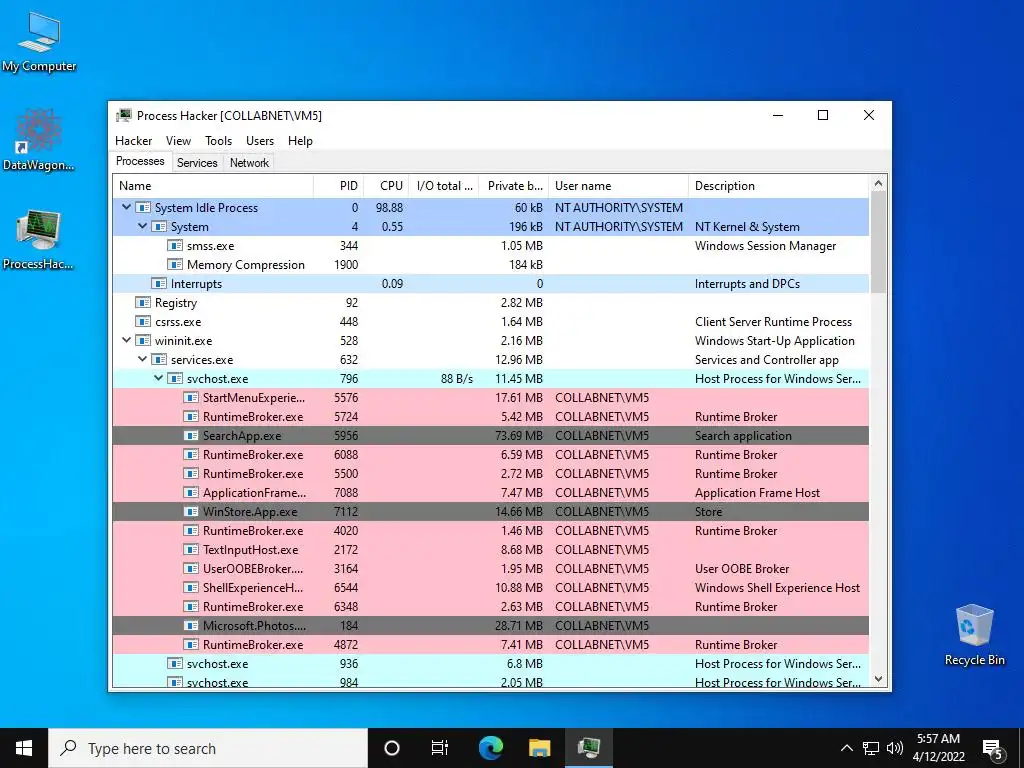Image resolution: width=1024 pixels, height=768 pixels.
Task: Open Task View from the taskbar
Action: pyautogui.click(x=440, y=748)
